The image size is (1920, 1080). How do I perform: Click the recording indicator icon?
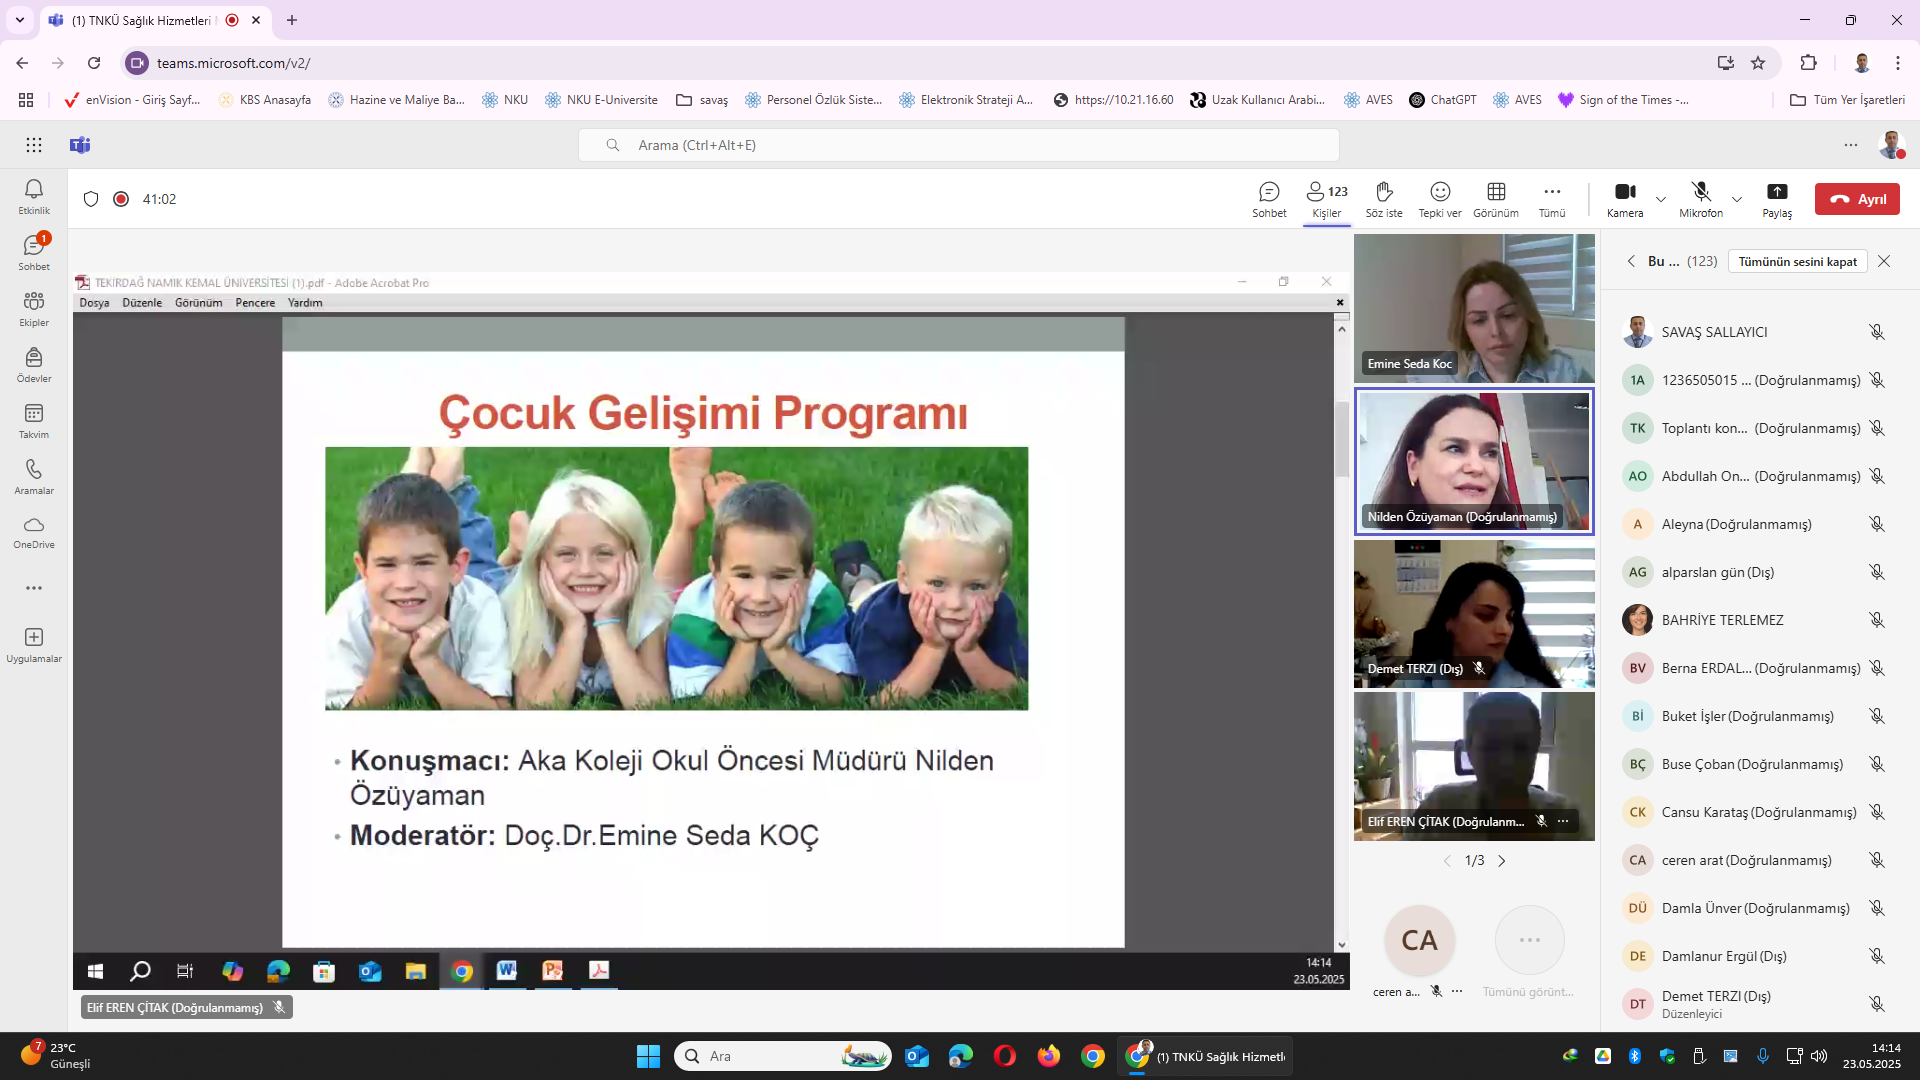pos(121,199)
